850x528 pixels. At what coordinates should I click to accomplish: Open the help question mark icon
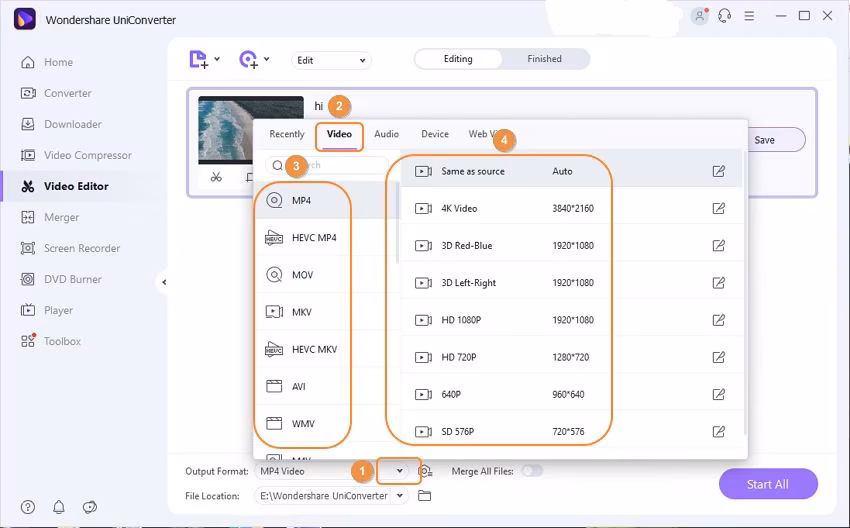click(x=28, y=507)
